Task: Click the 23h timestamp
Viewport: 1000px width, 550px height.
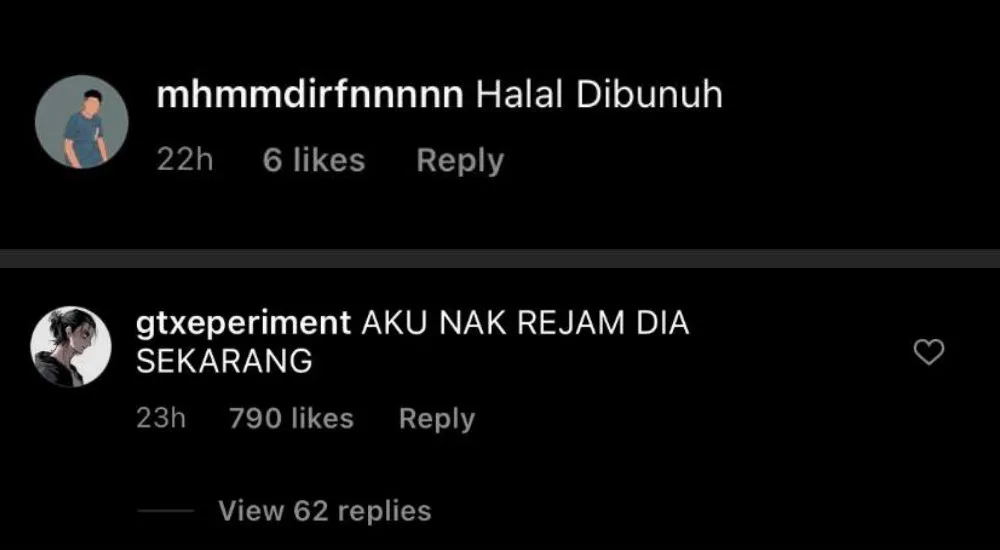Action: pos(161,419)
